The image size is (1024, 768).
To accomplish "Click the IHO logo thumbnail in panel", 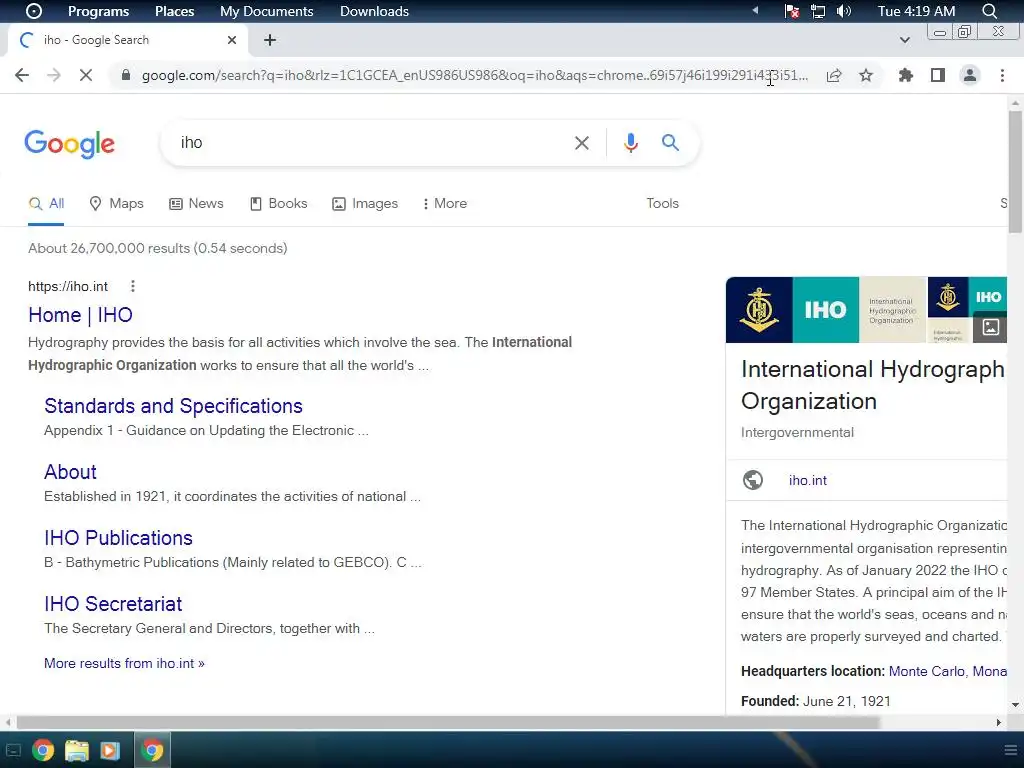I will click(x=825, y=310).
